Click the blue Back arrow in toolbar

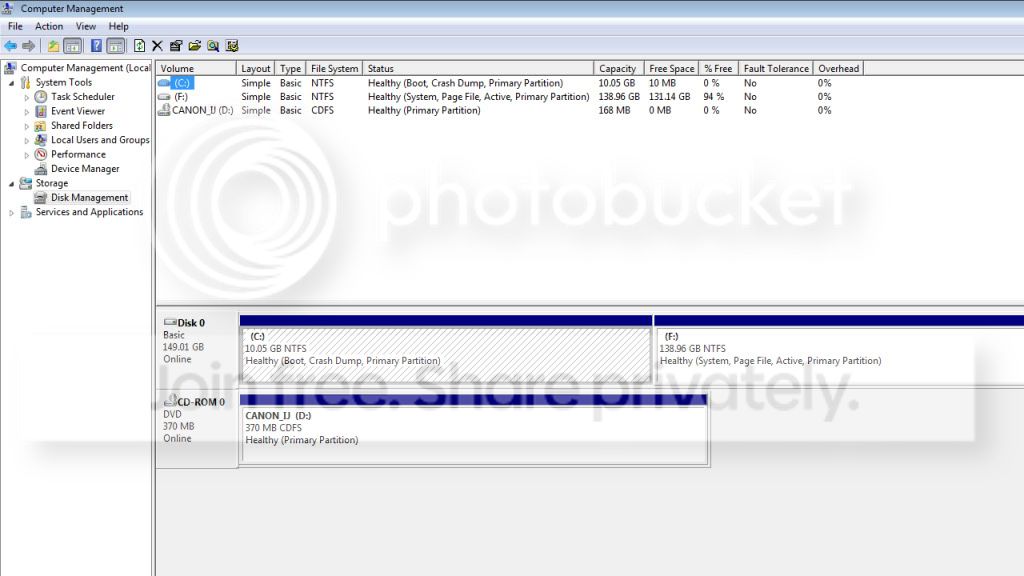10,46
